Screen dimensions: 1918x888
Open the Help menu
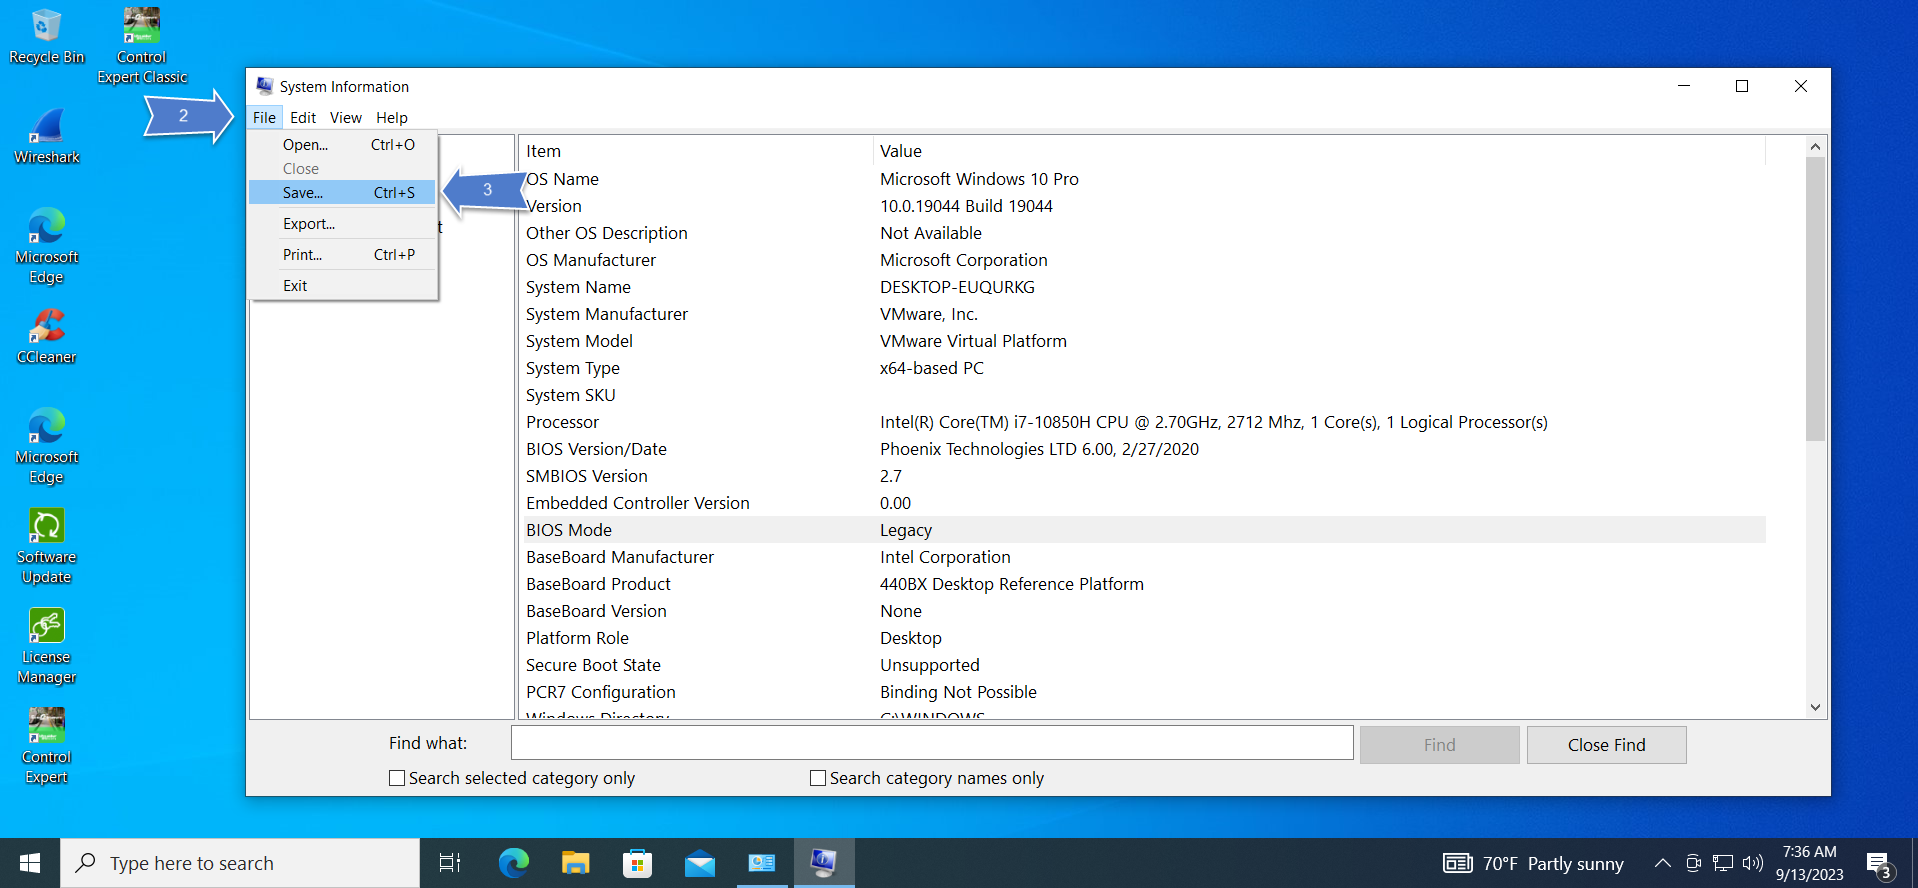click(392, 117)
